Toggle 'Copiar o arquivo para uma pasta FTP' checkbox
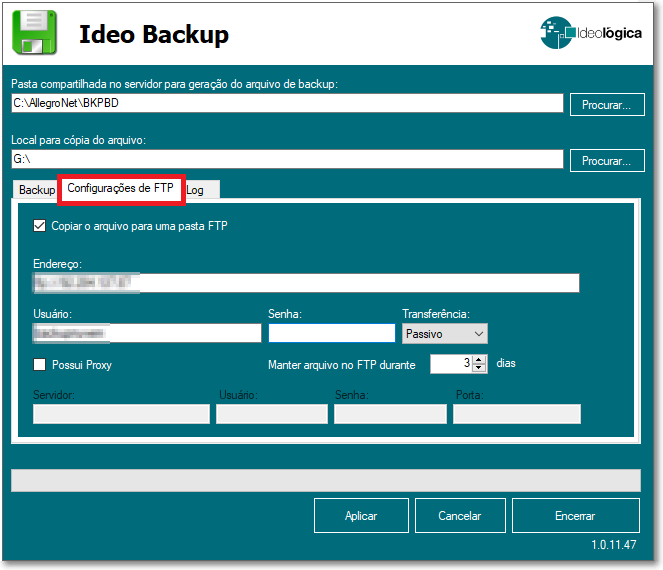This screenshot has width=663, height=570. coord(39,226)
